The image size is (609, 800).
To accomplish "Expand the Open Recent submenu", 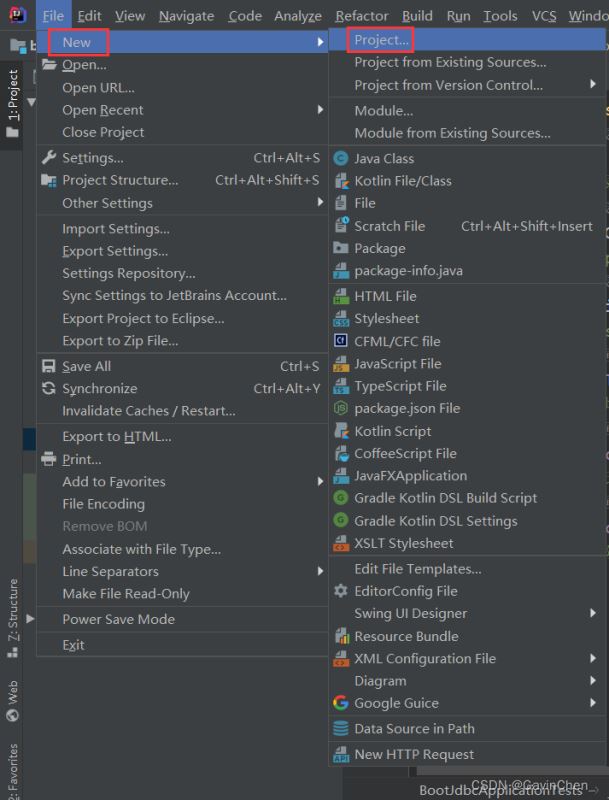I will (102, 110).
